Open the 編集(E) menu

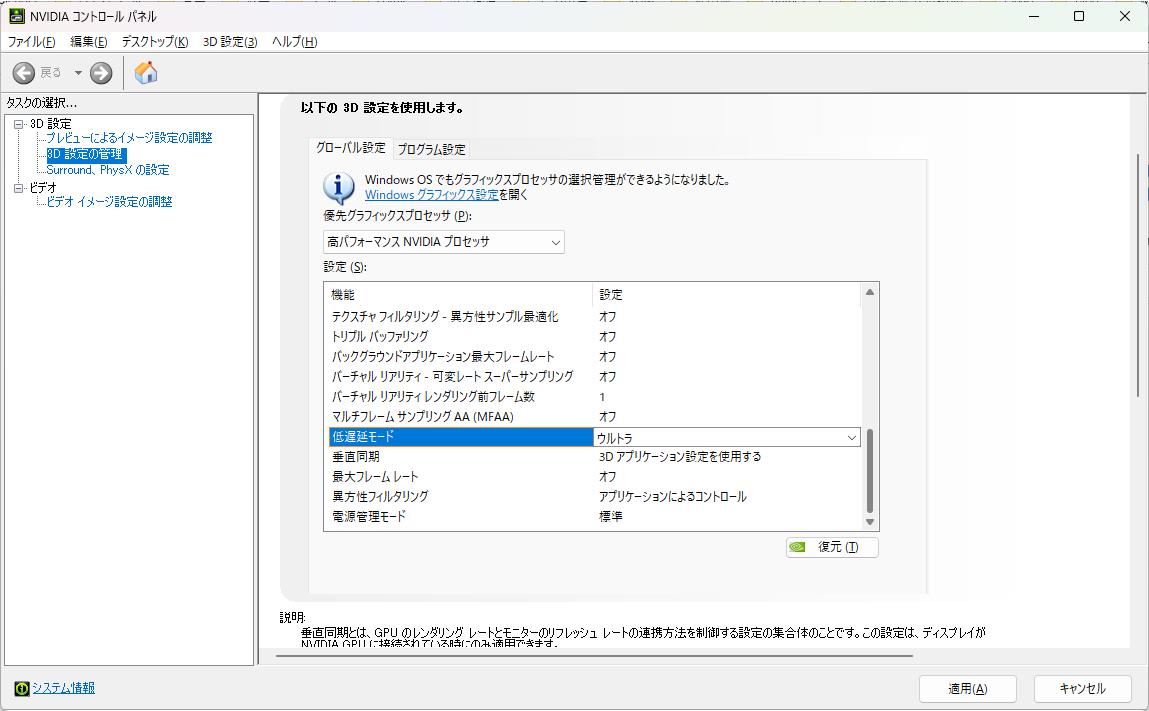point(89,42)
